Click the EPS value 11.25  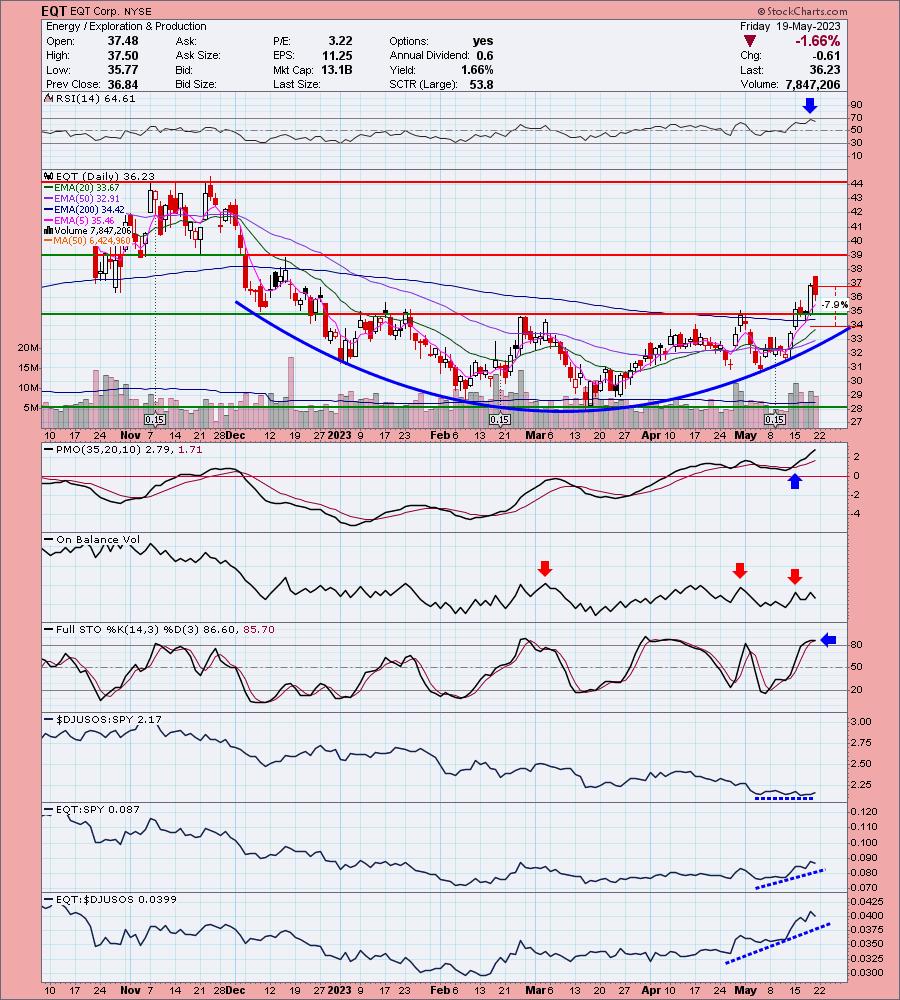coord(337,55)
